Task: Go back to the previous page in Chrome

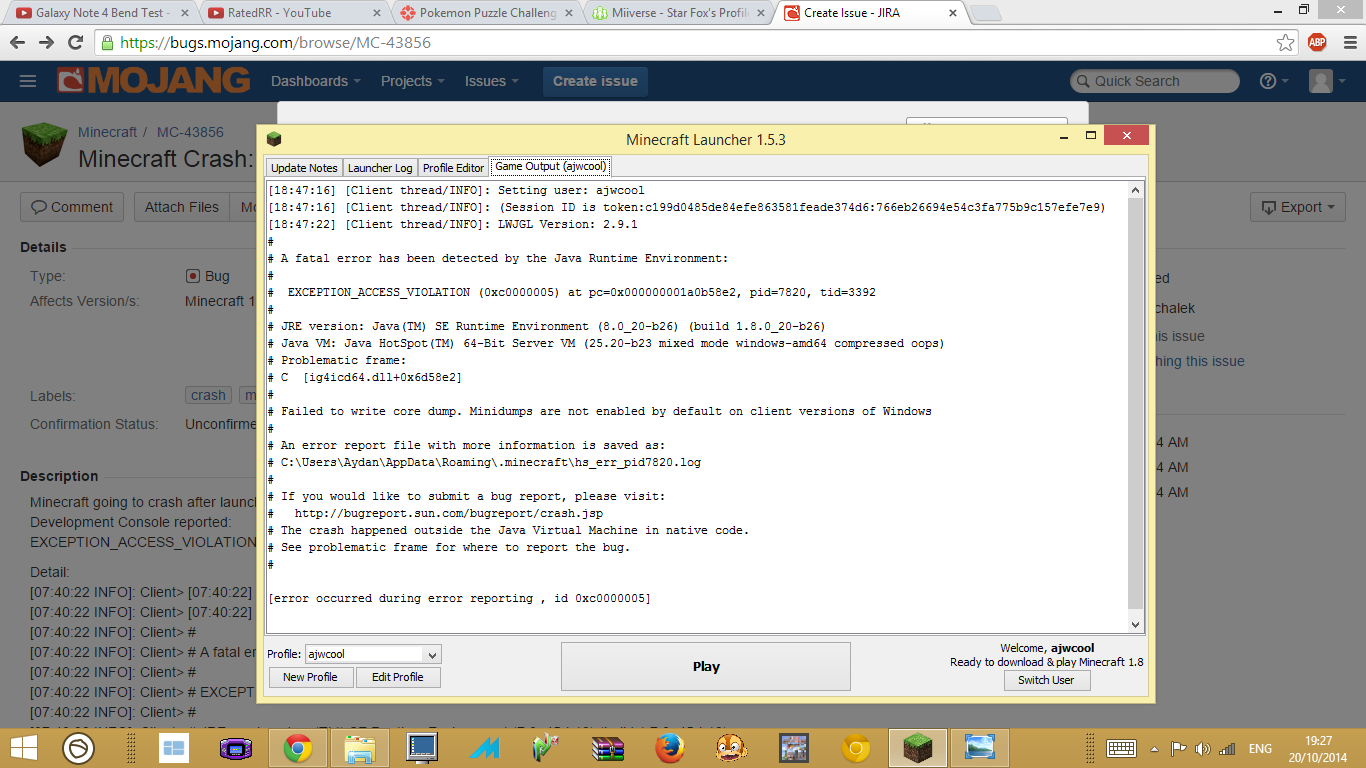Action: click(19, 43)
